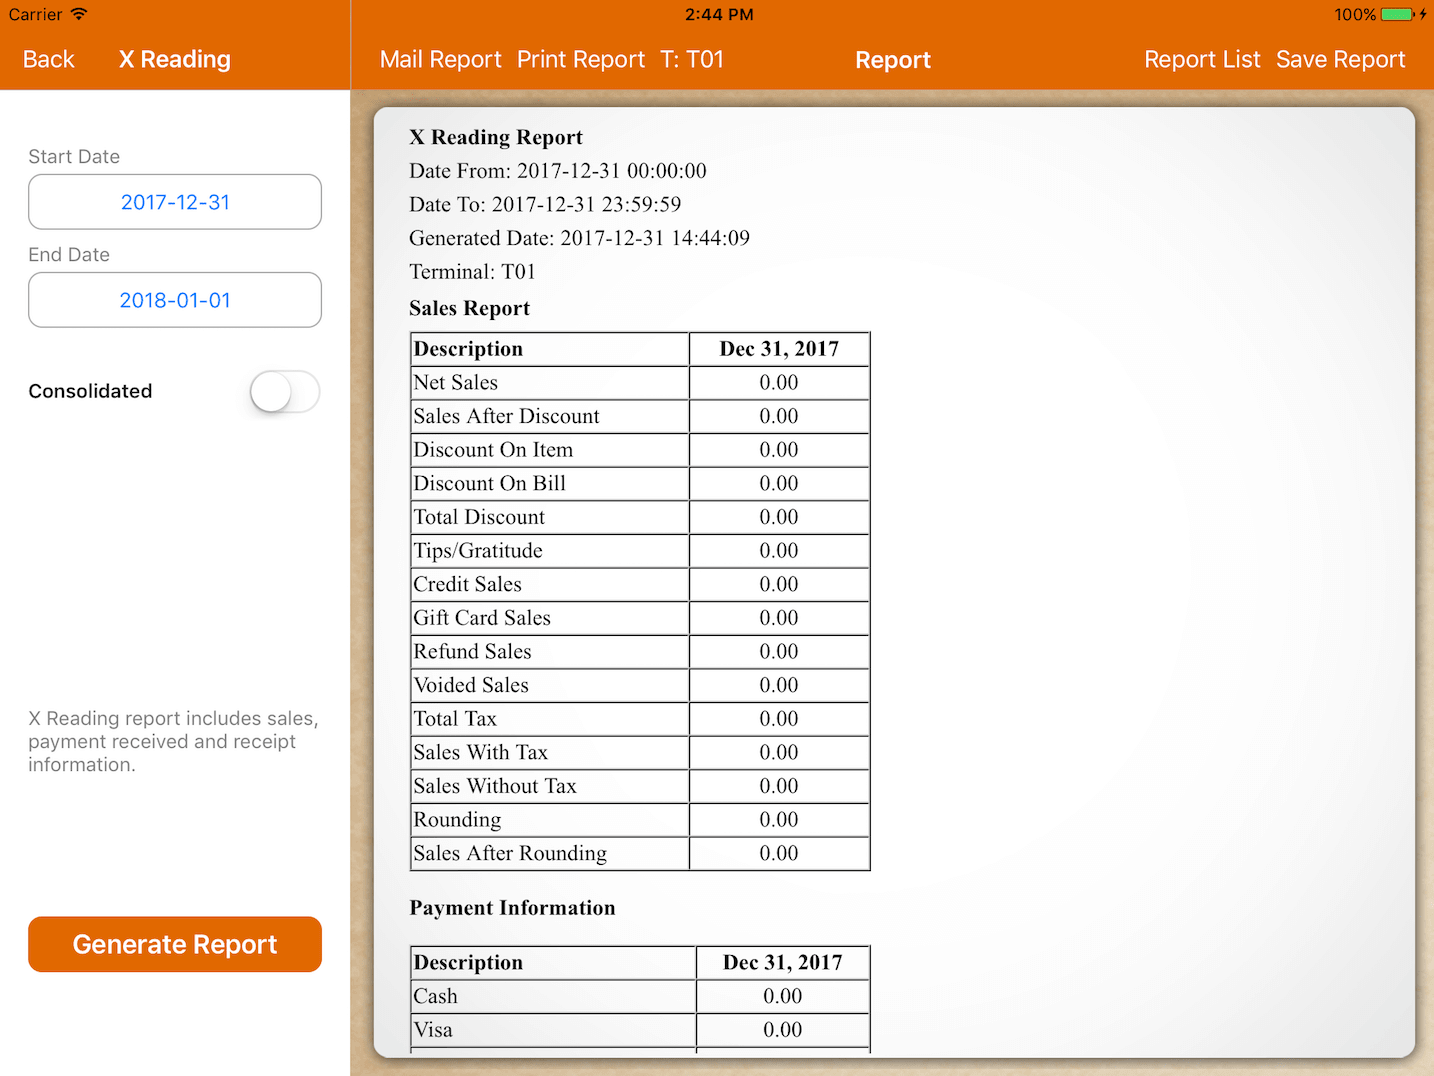This screenshot has height=1076, width=1434.
Task: Tap the X Reading Report title
Action: [496, 138]
